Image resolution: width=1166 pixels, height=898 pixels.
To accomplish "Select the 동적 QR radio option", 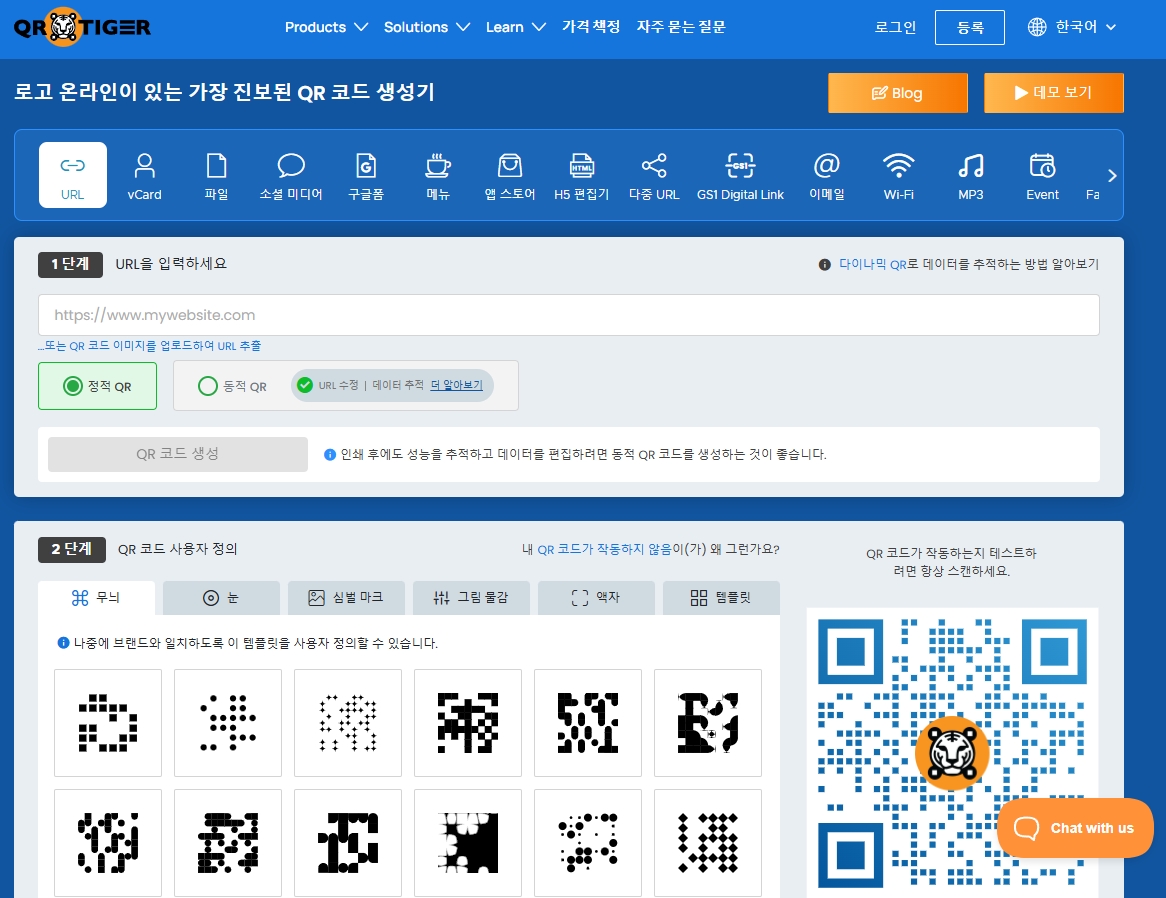I will click(x=207, y=386).
